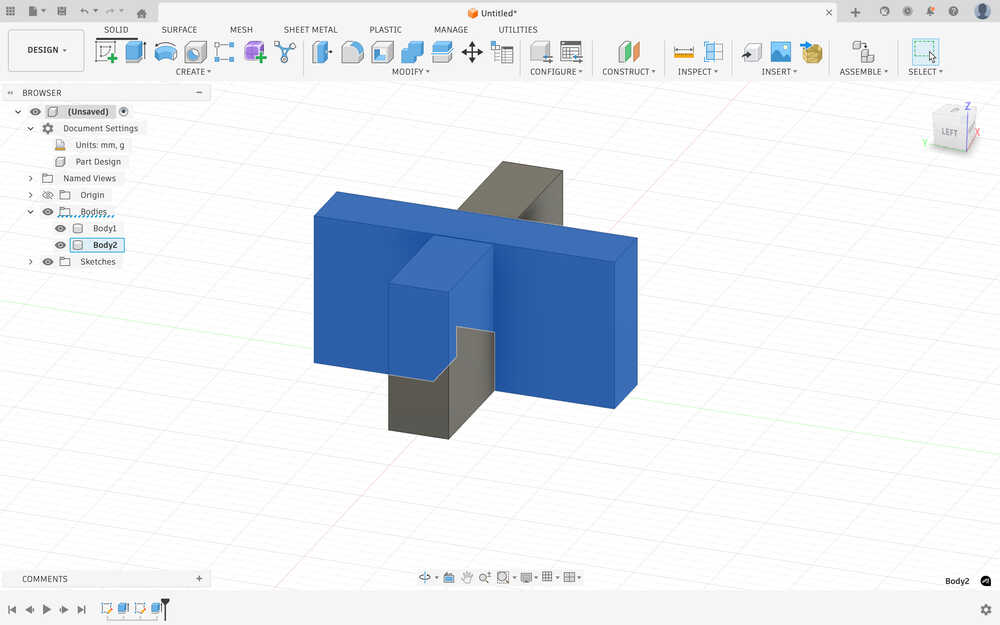Viewport: 1000px width, 625px height.
Task: Toggle visibility of the Bodies folder
Action: pyautogui.click(x=48, y=212)
